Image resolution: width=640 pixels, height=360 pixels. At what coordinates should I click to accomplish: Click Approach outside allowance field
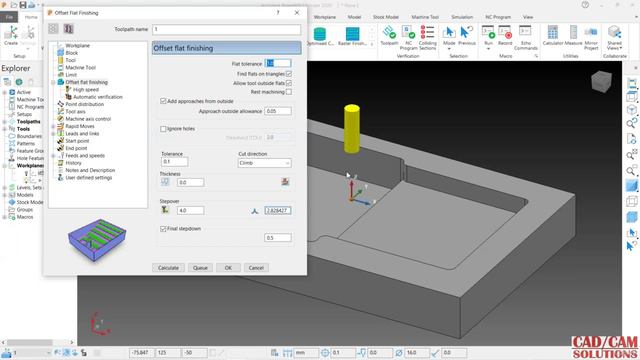click(278, 111)
